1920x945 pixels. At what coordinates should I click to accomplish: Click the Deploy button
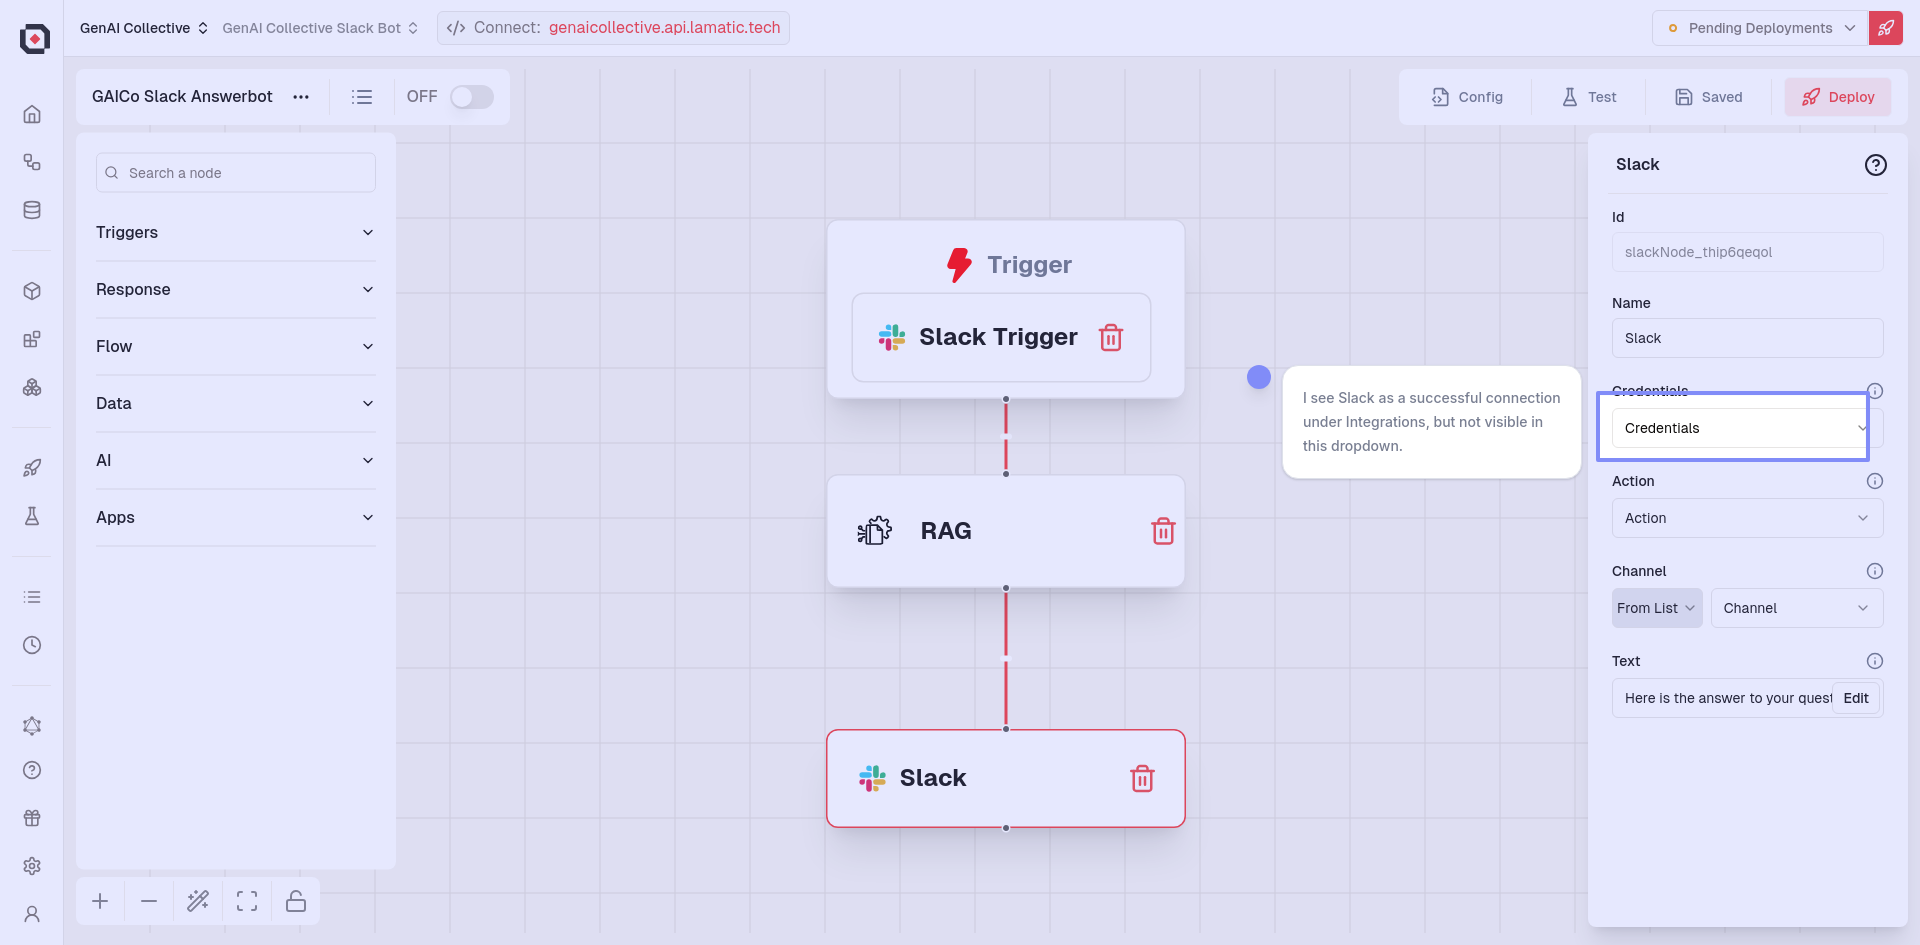(1837, 97)
